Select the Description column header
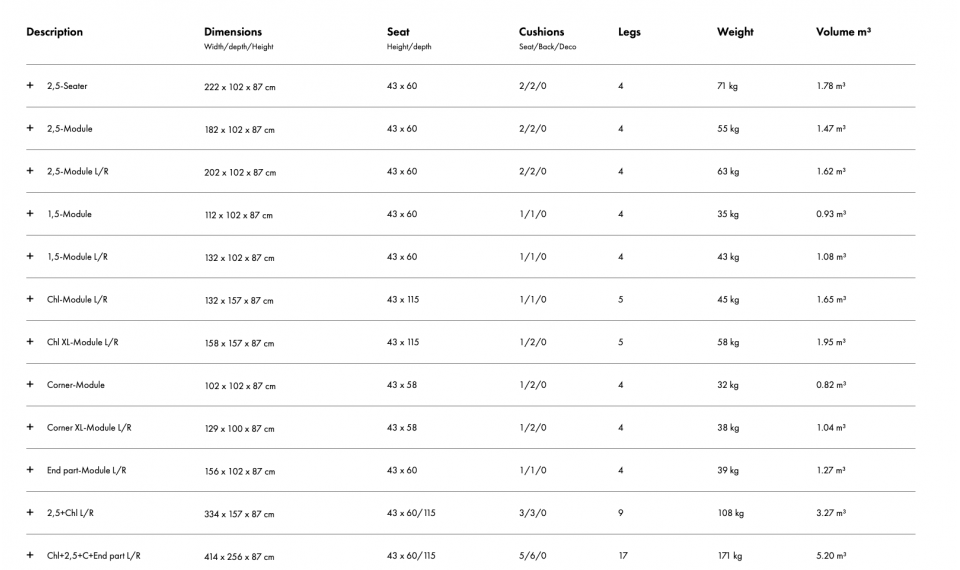Viewport: 960px width, 570px height. (55, 32)
